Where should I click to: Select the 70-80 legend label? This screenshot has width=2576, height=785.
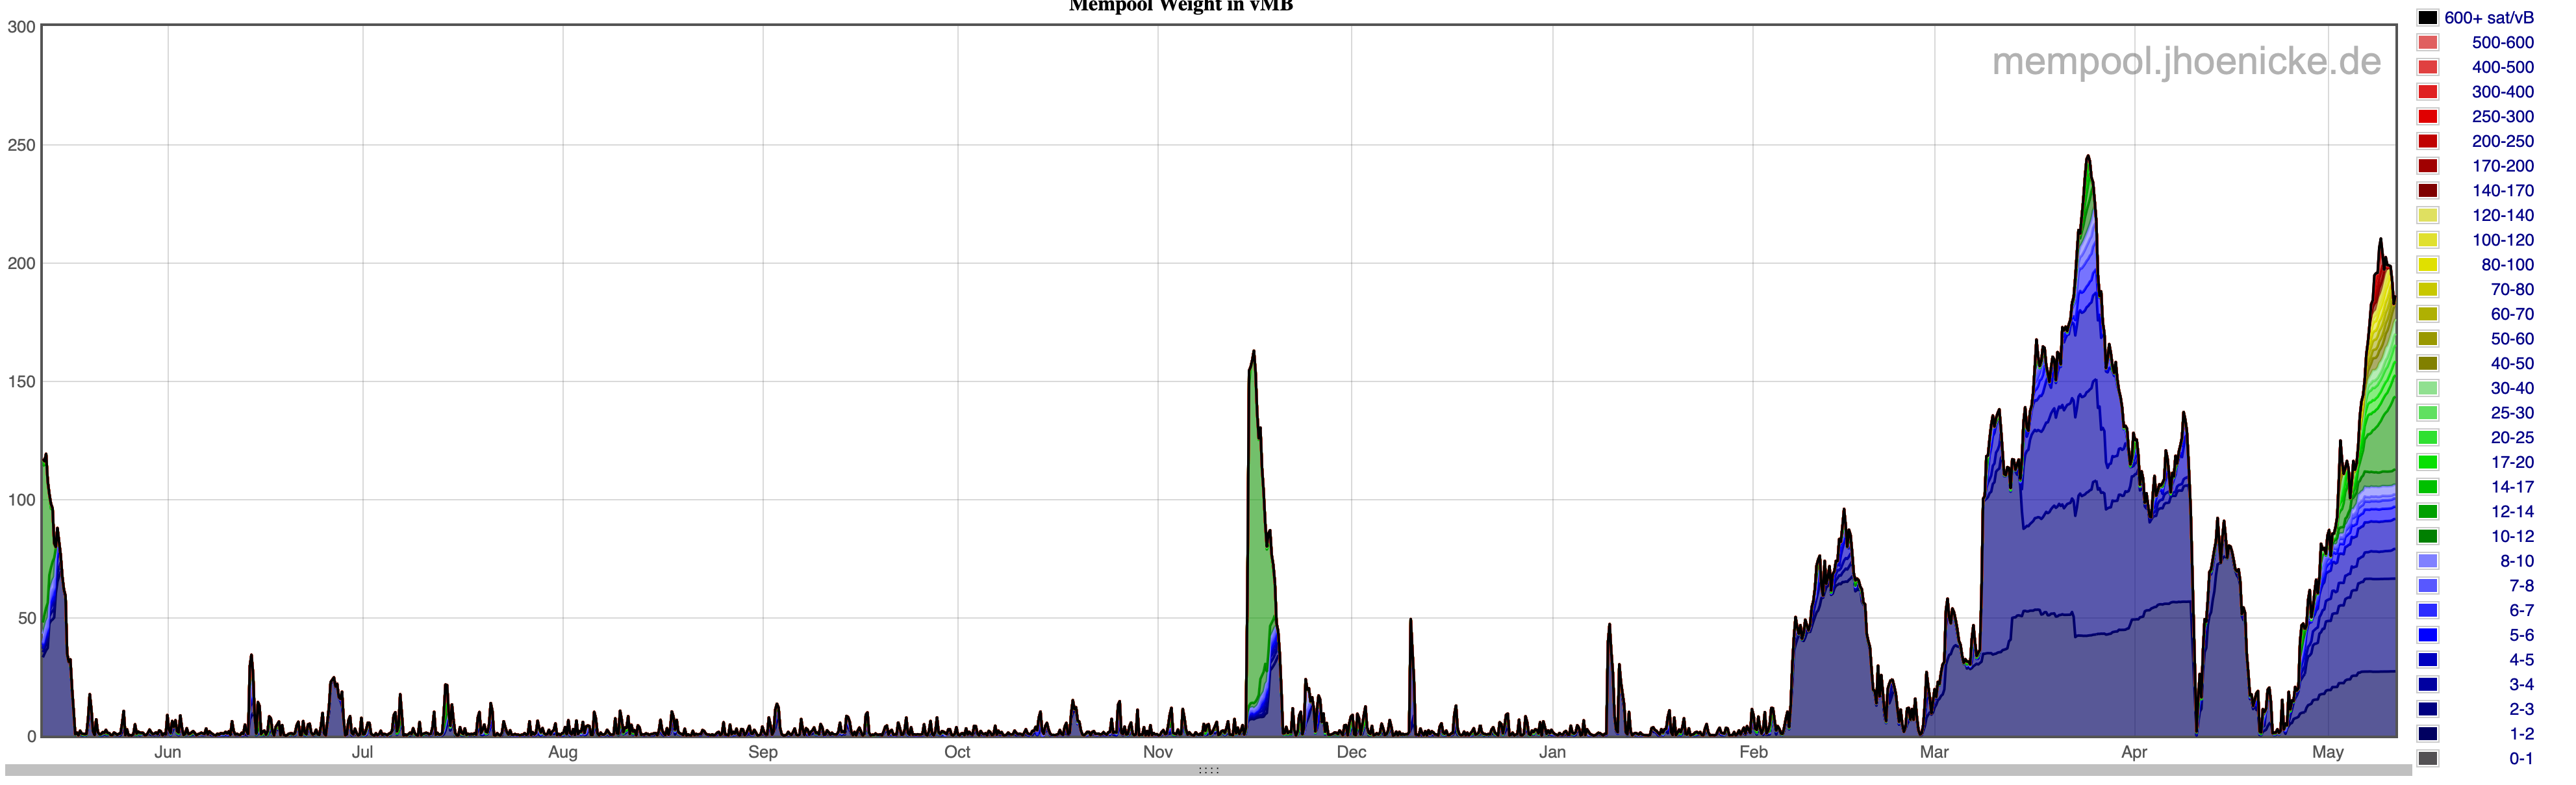coord(2511,289)
